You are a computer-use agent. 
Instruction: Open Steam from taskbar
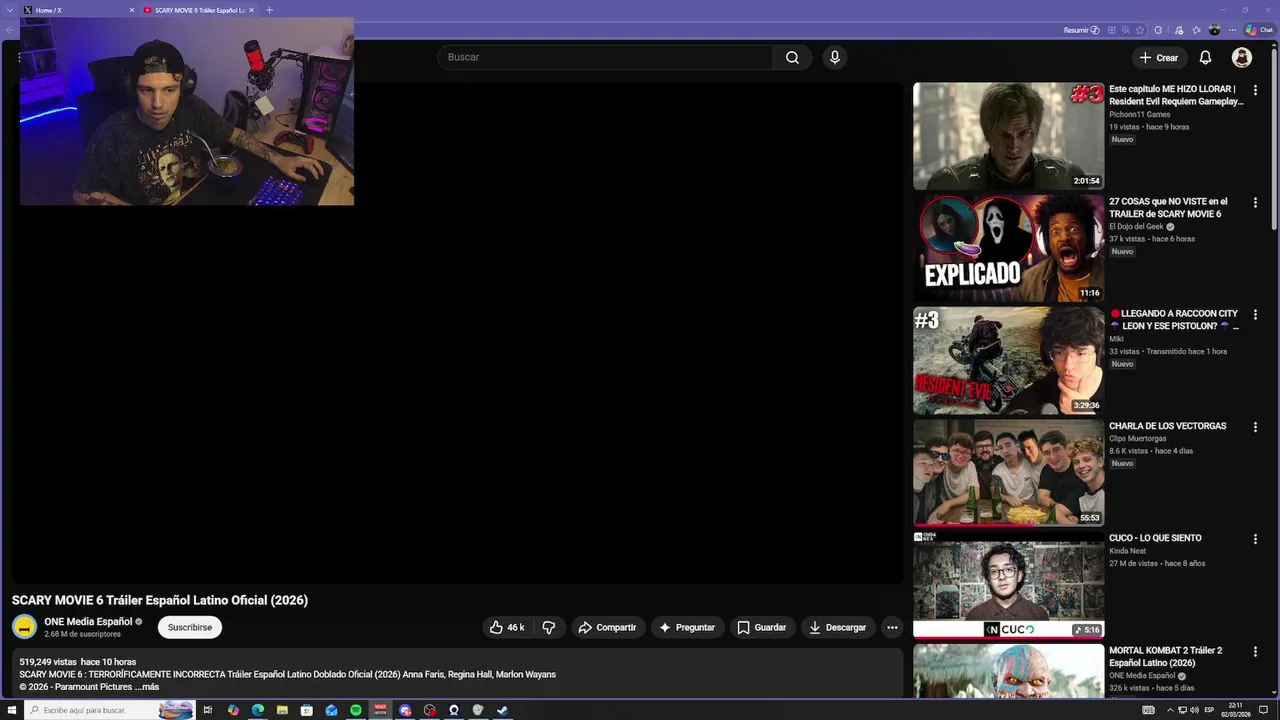coord(502,710)
